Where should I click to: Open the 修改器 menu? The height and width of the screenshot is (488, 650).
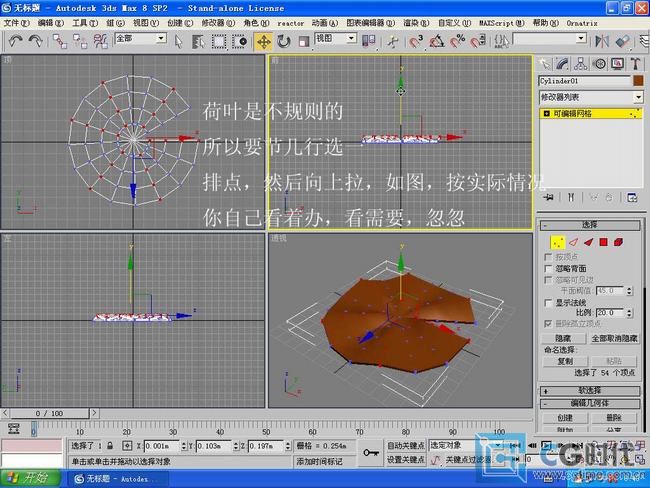click(218, 23)
